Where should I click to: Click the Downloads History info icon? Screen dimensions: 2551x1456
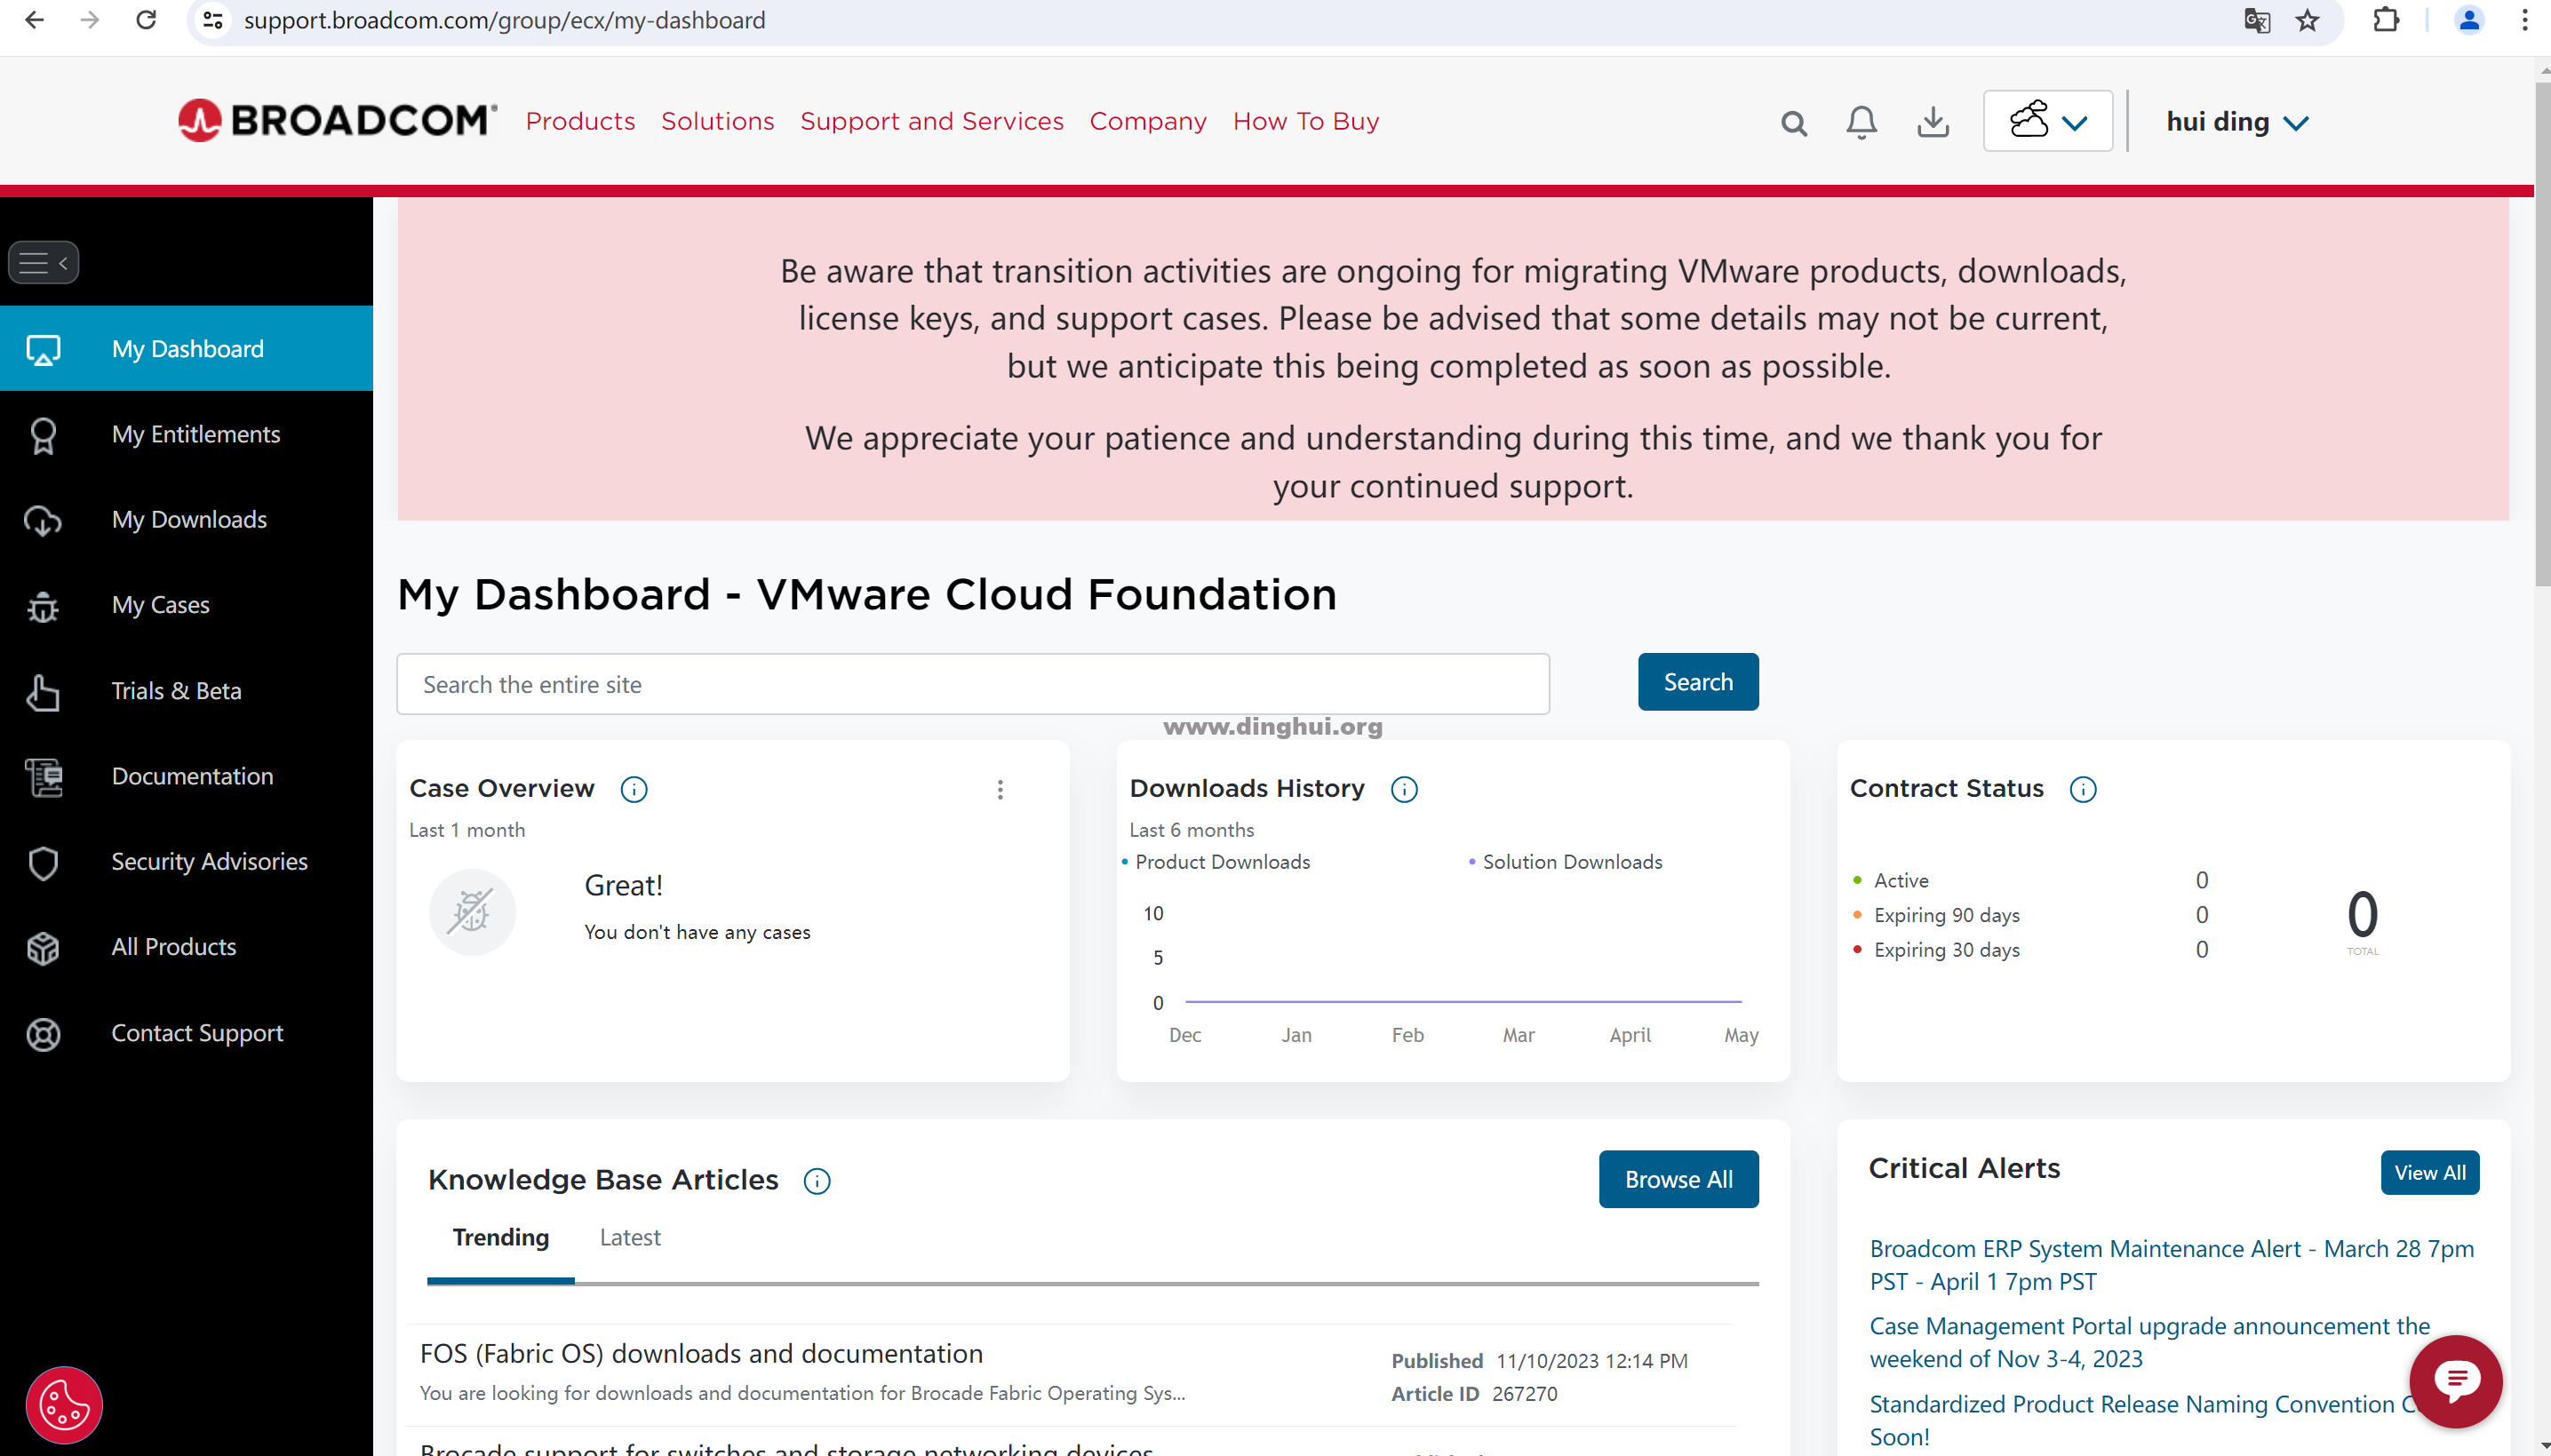point(1403,789)
